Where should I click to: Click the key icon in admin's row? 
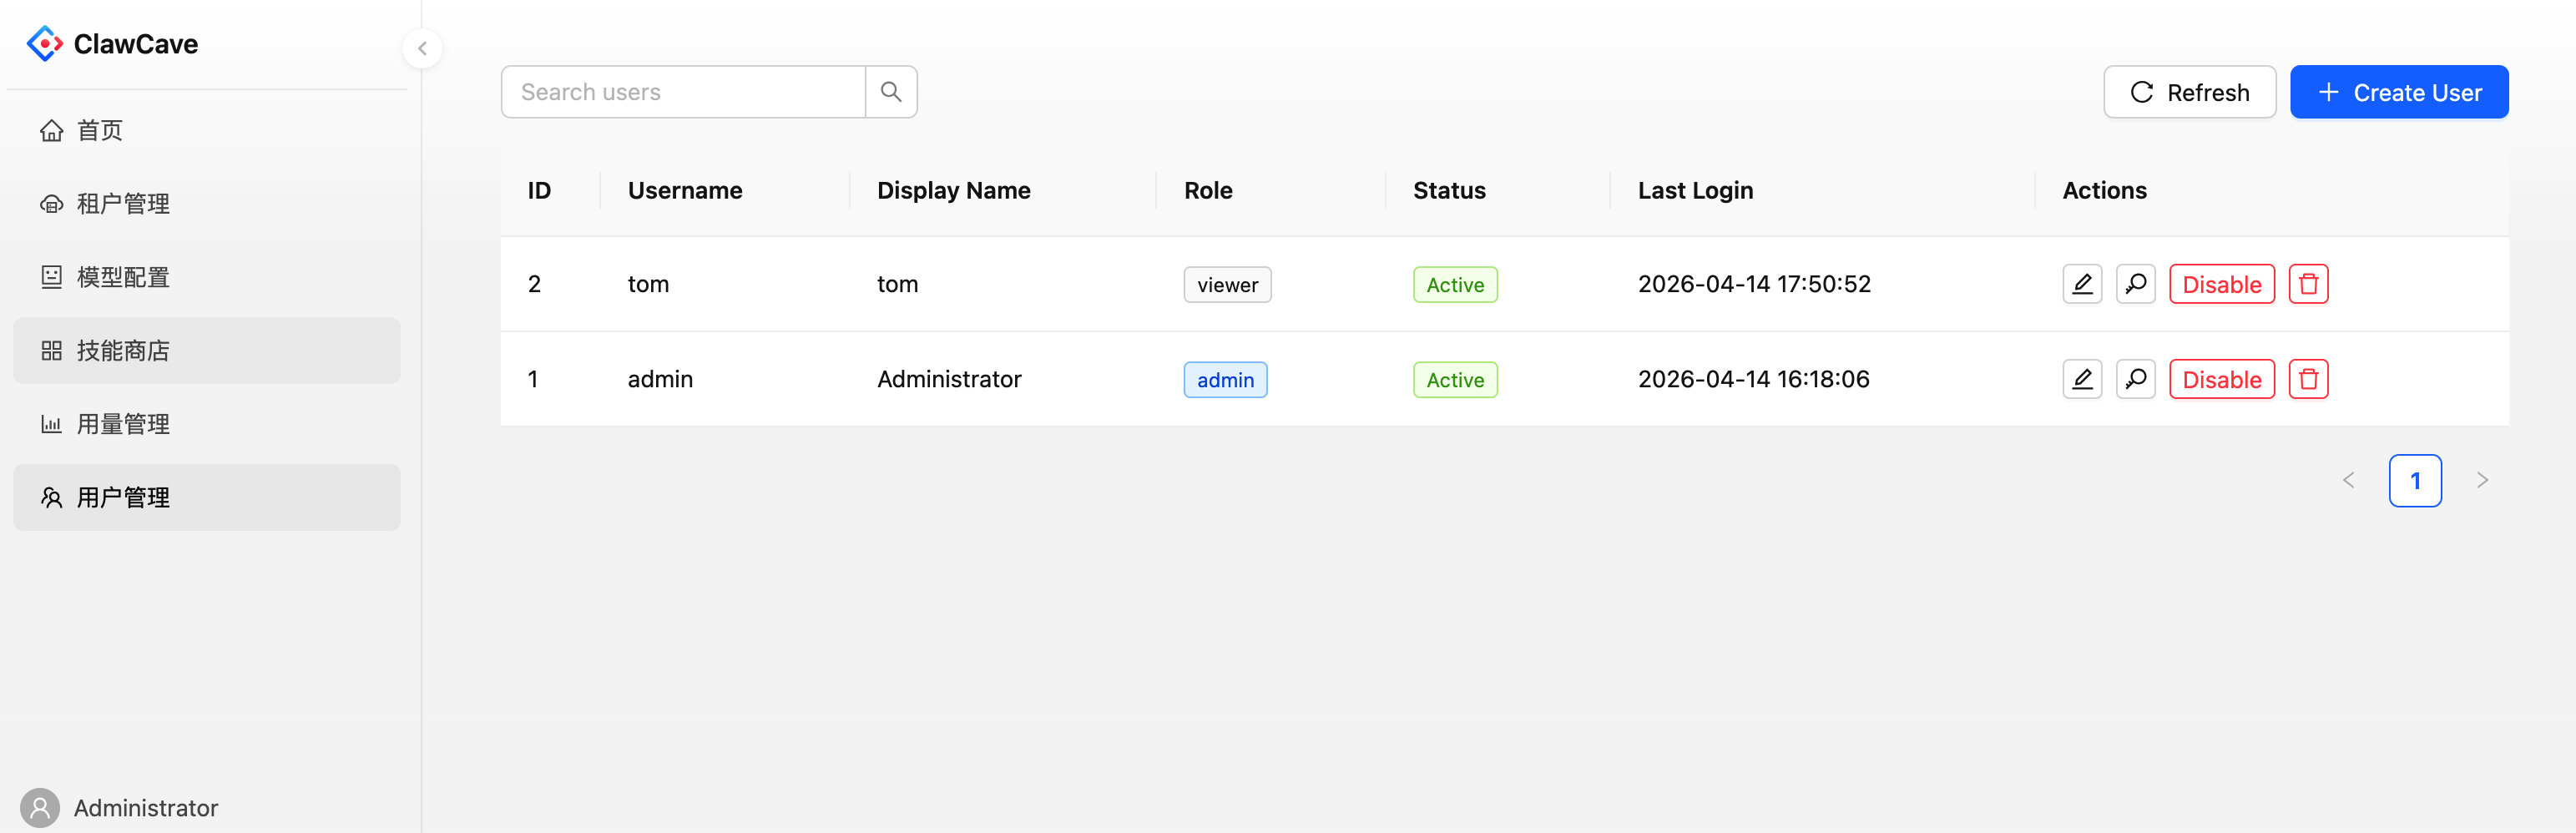[2134, 379]
